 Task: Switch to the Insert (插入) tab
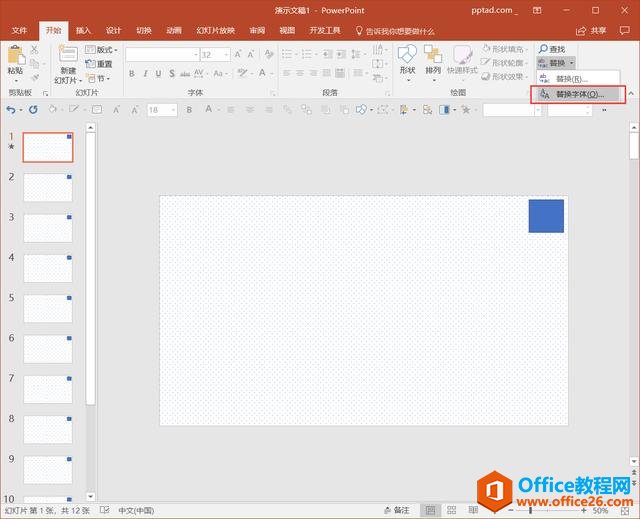(83, 31)
